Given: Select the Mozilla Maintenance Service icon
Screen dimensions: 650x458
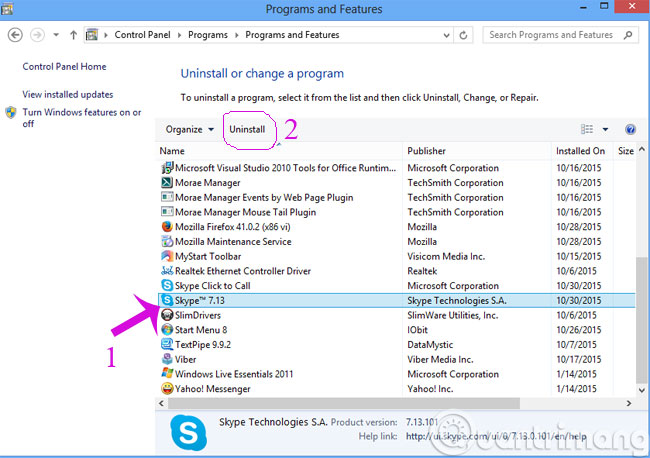Looking at the screenshot, I should [x=167, y=241].
